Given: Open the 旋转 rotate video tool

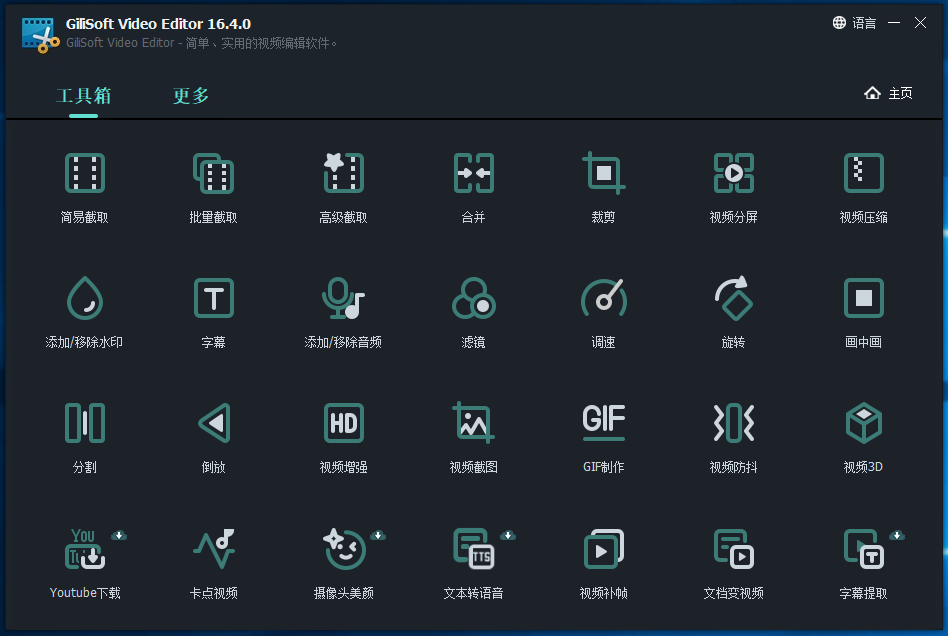Looking at the screenshot, I should 733,299.
